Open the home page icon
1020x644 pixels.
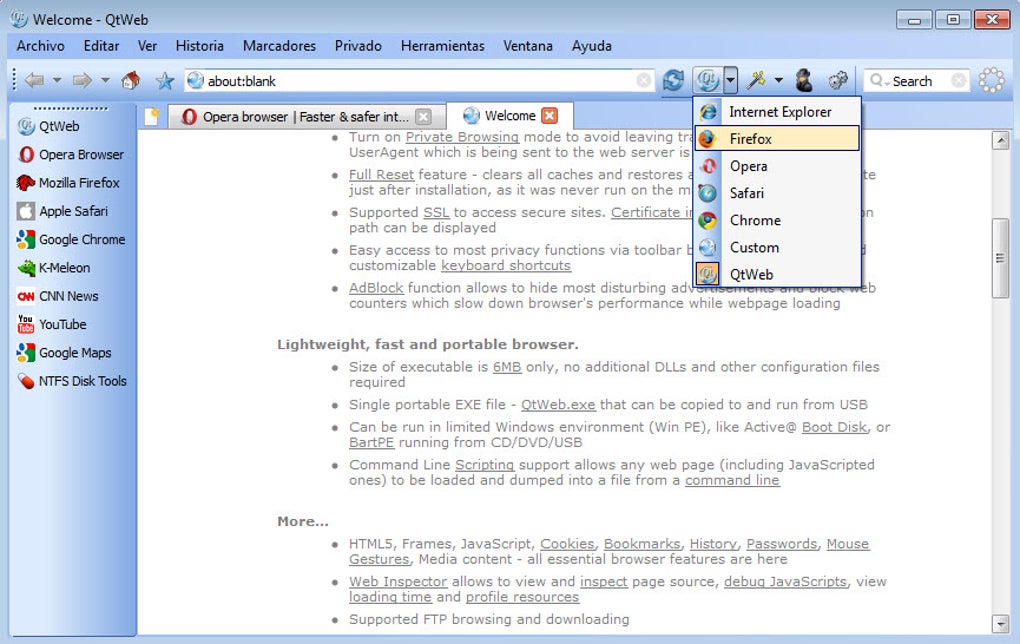pyautogui.click(x=131, y=81)
